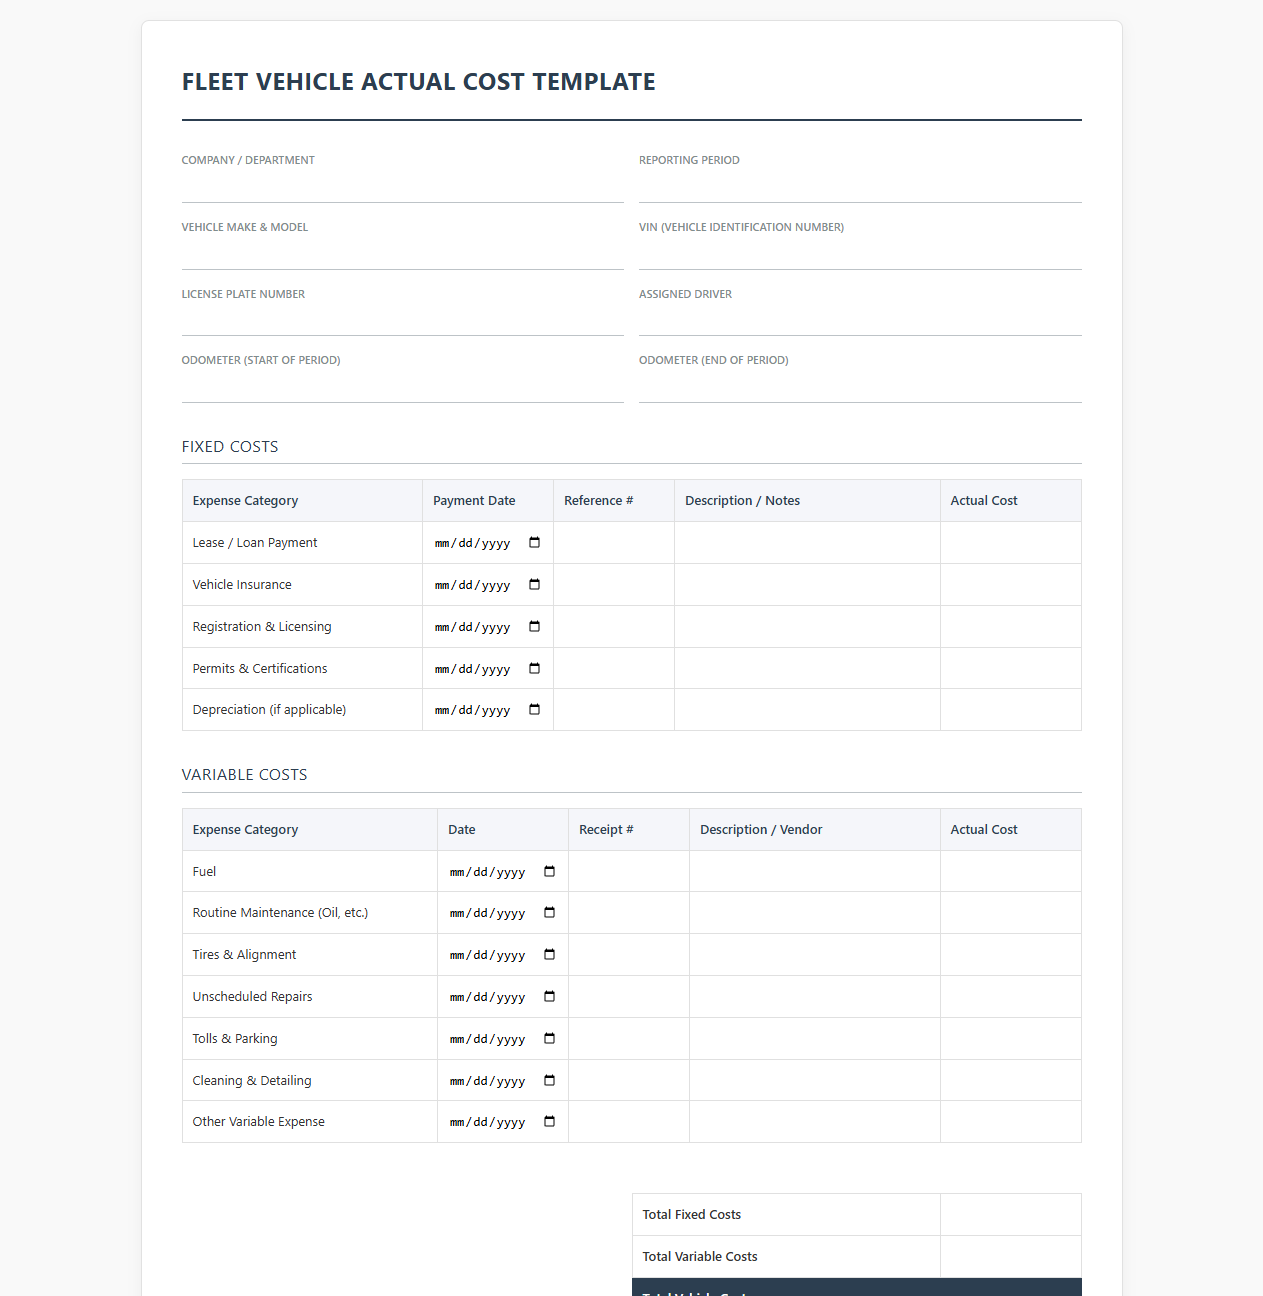Click Description / Notes cell for Depreciation
Screen dimensions: 1263x1296
pos(807,710)
